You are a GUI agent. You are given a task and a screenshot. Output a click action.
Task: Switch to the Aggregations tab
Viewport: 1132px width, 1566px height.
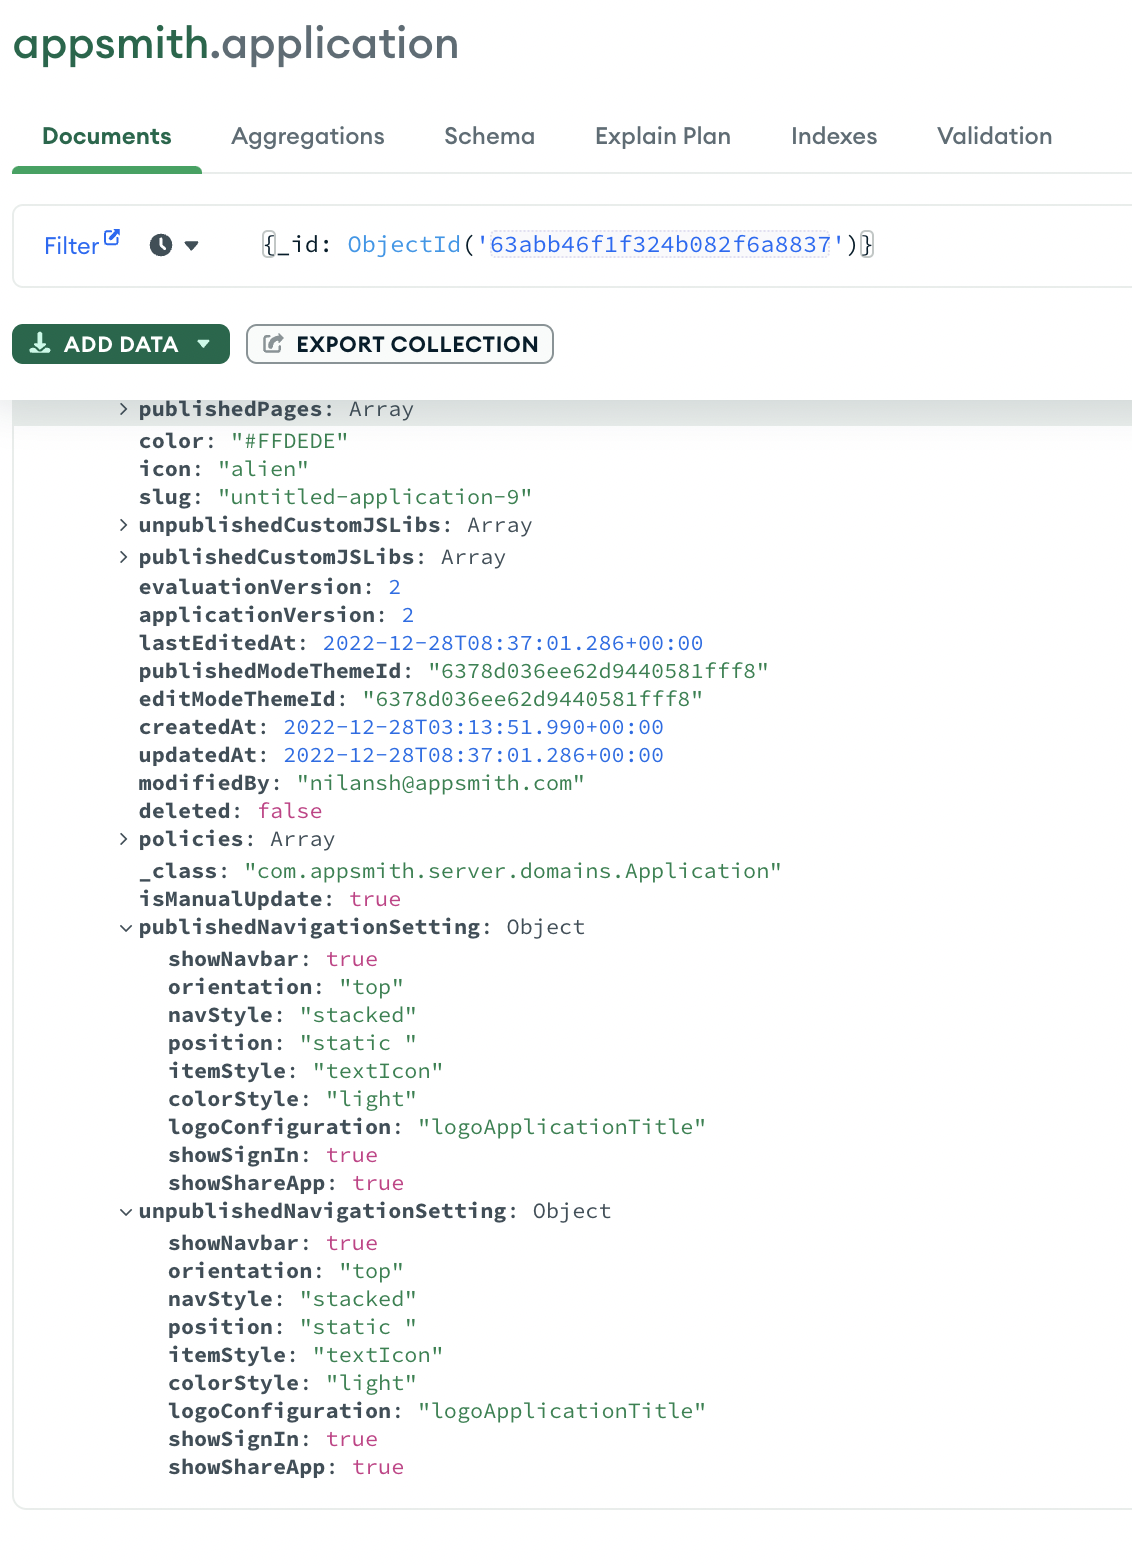coord(308,136)
